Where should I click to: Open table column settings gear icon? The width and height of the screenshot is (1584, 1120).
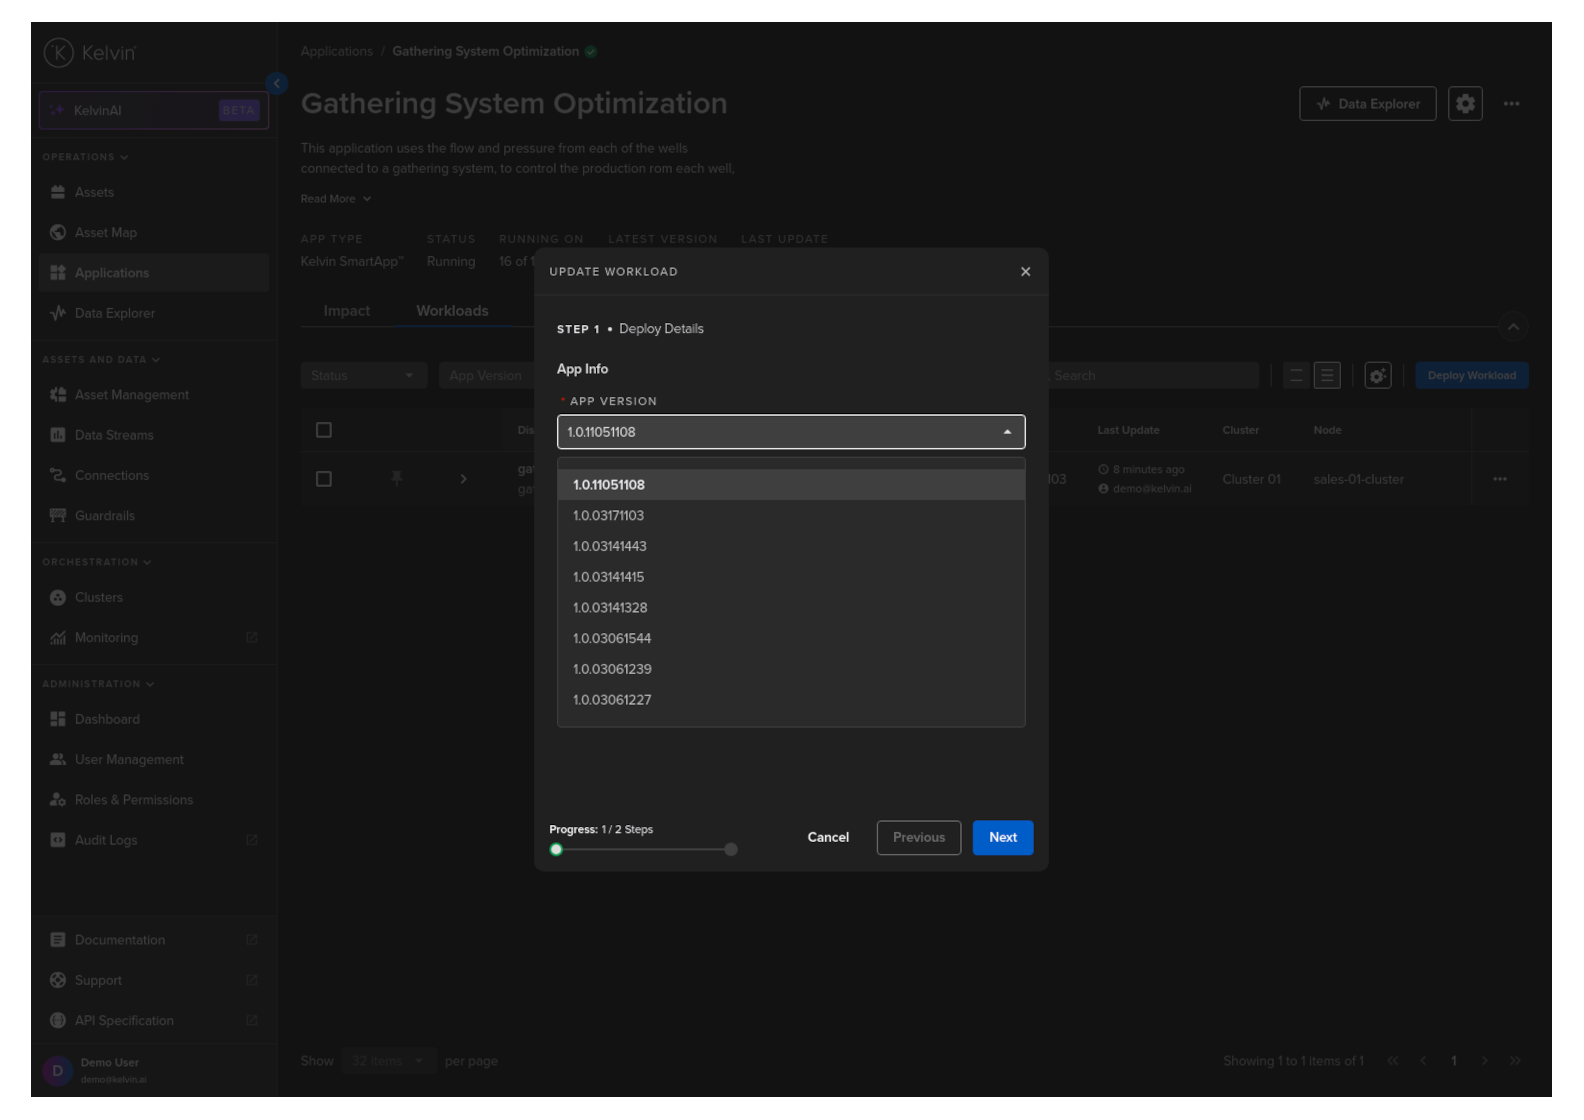pos(1377,376)
